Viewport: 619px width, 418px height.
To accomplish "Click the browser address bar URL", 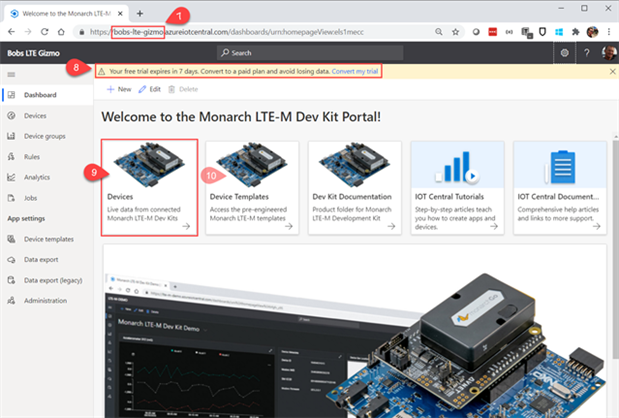I will click(227, 32).
